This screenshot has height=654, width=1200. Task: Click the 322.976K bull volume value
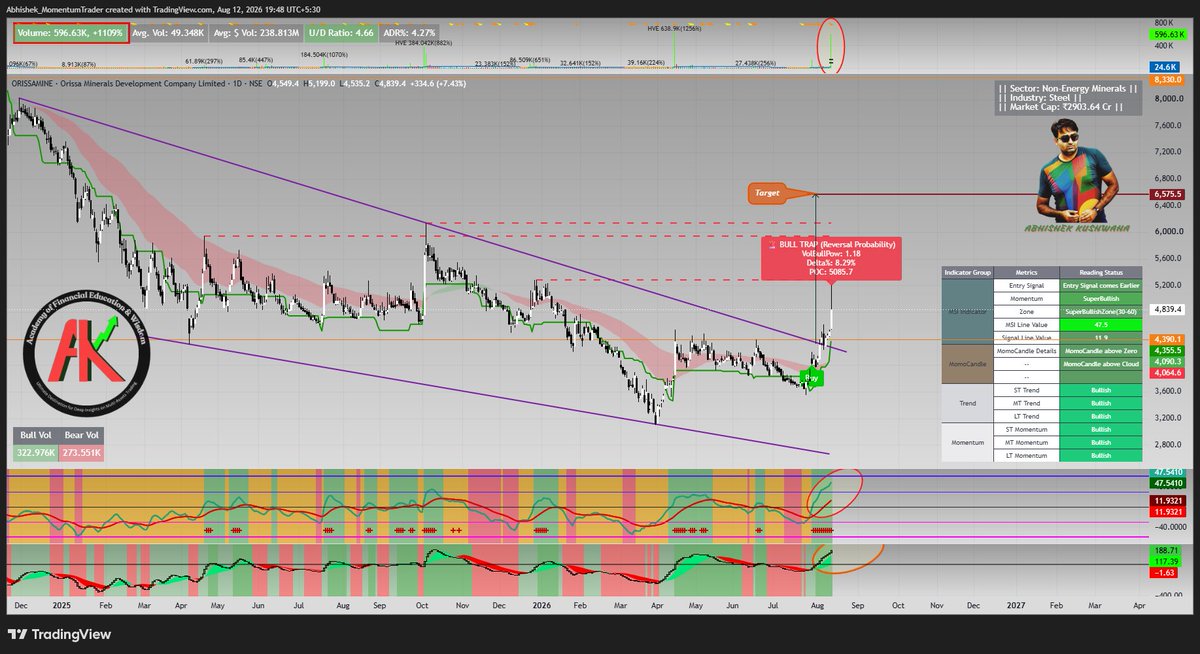point(36,453)
